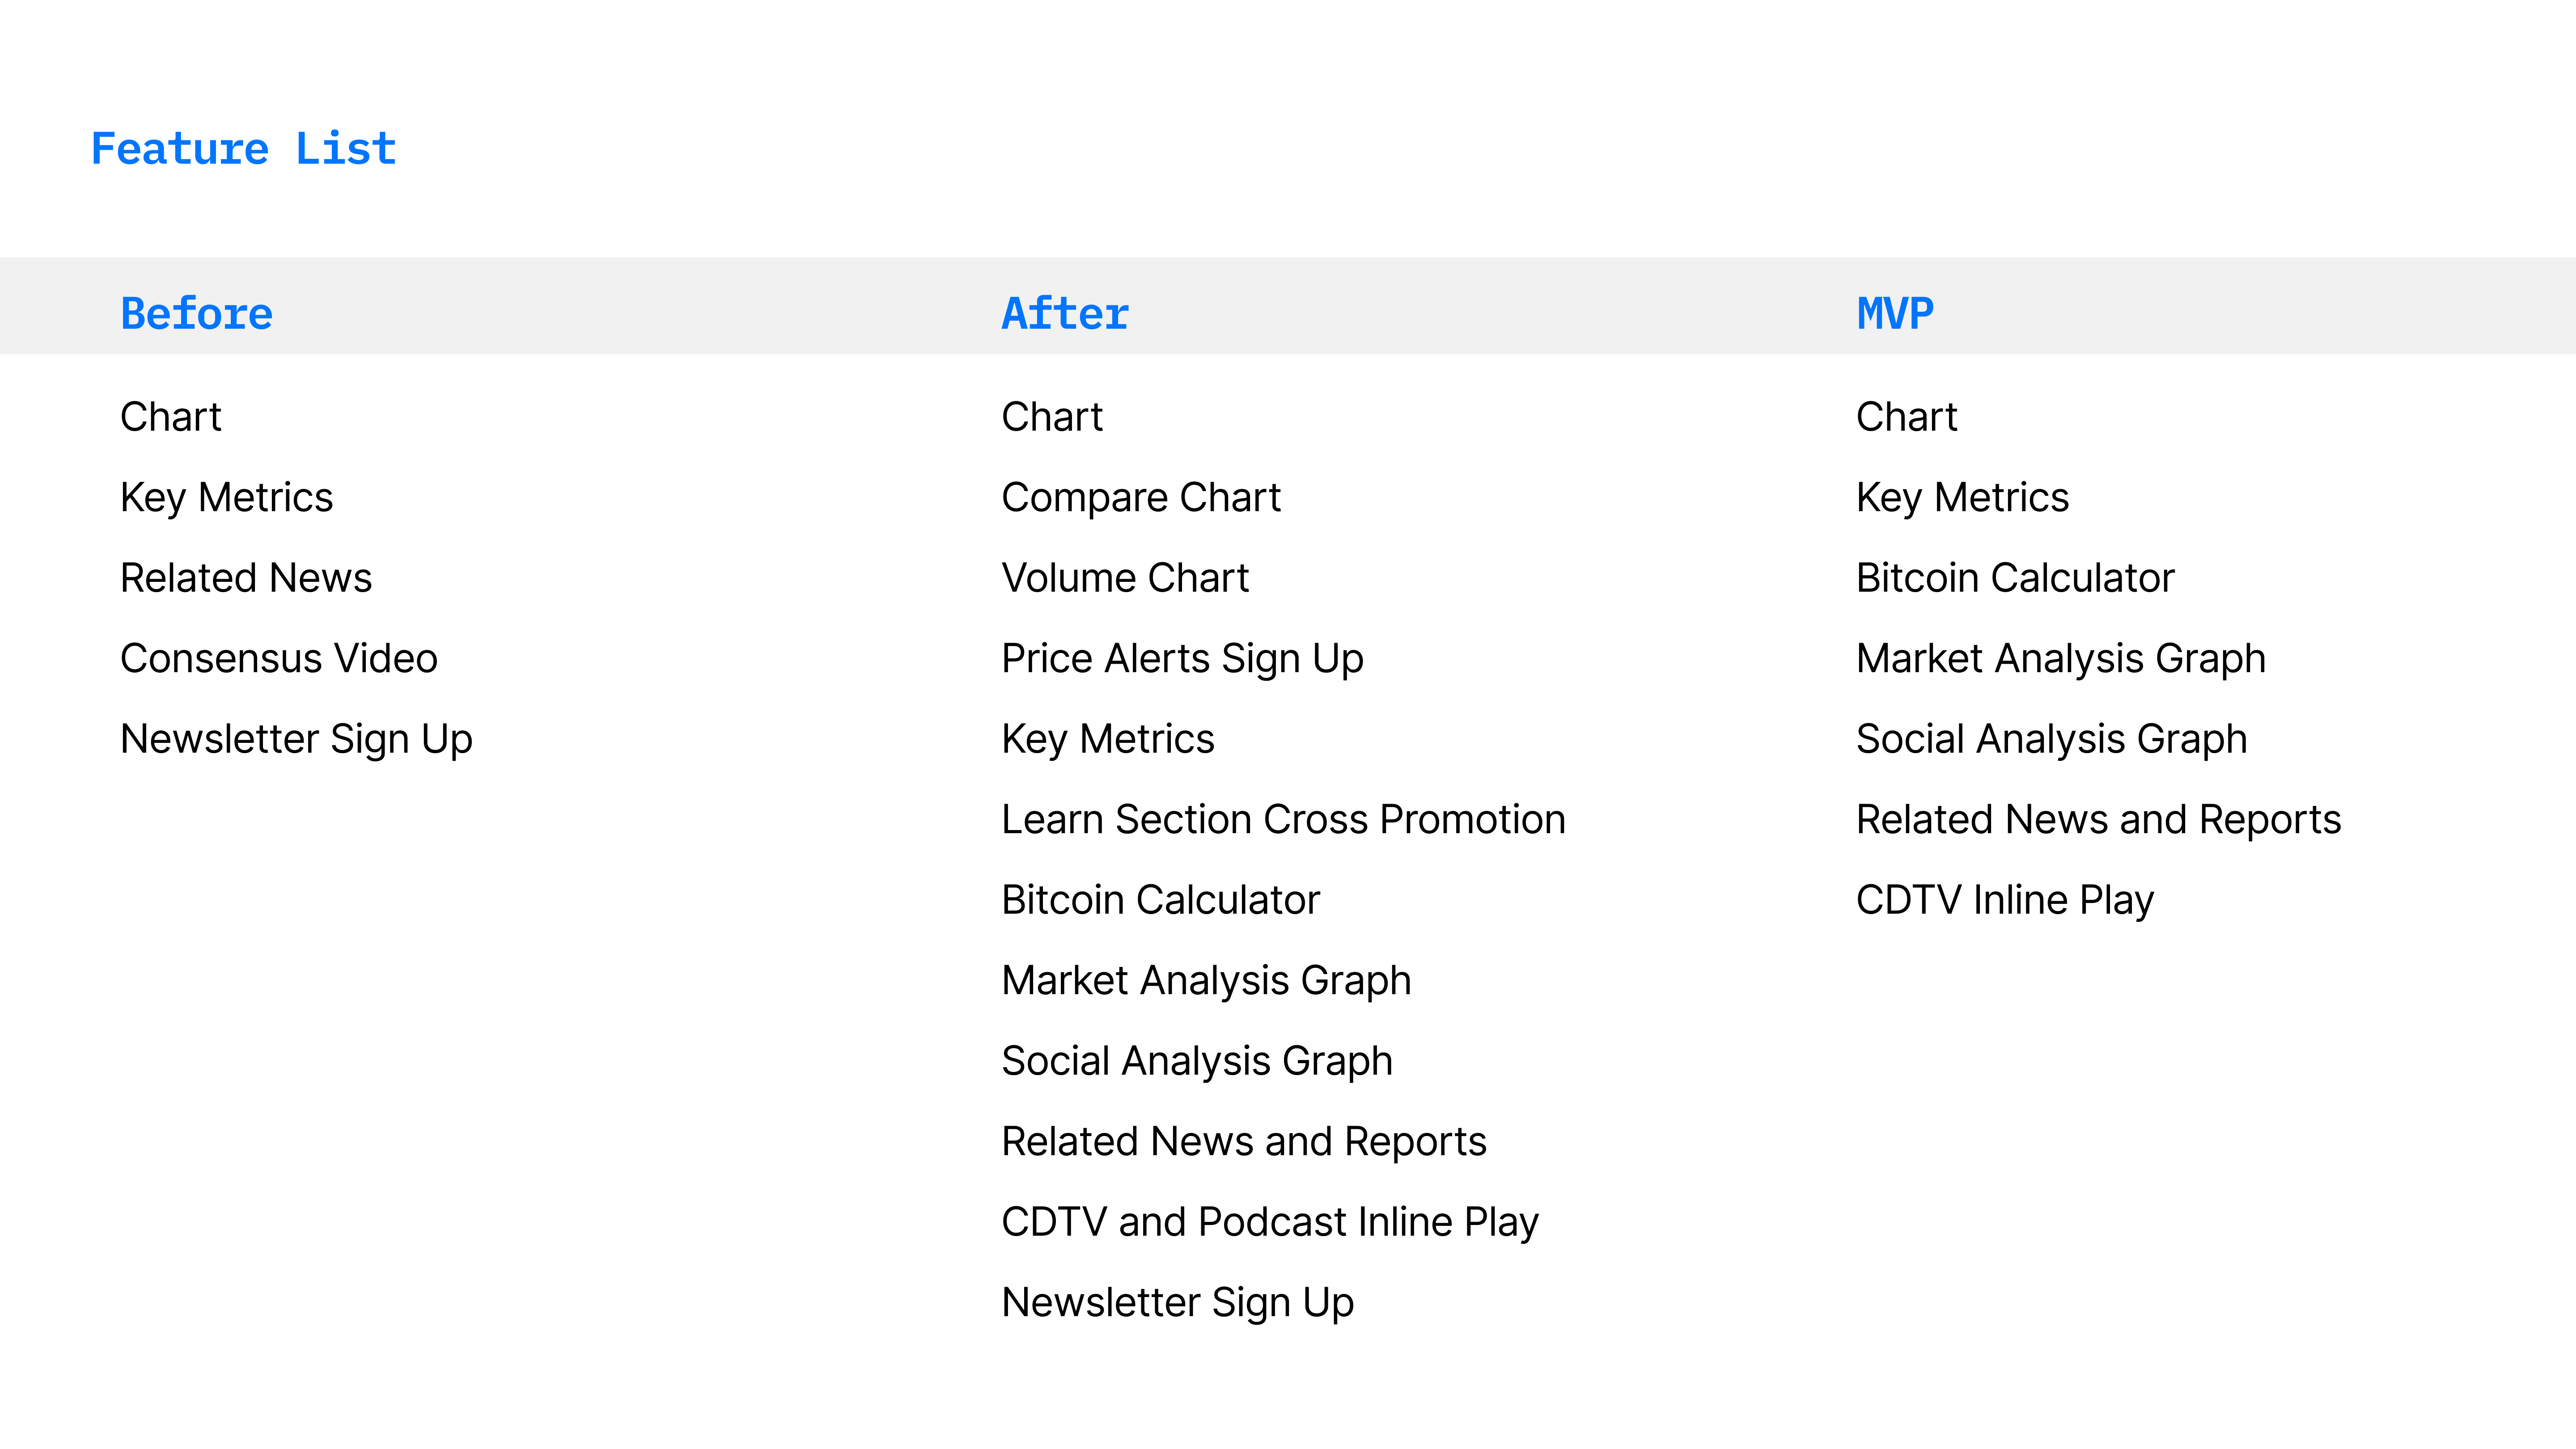Click Bitcoin Calculator in After column
Viewport: 2576px width, 1449px height.
pos(1161,900)
